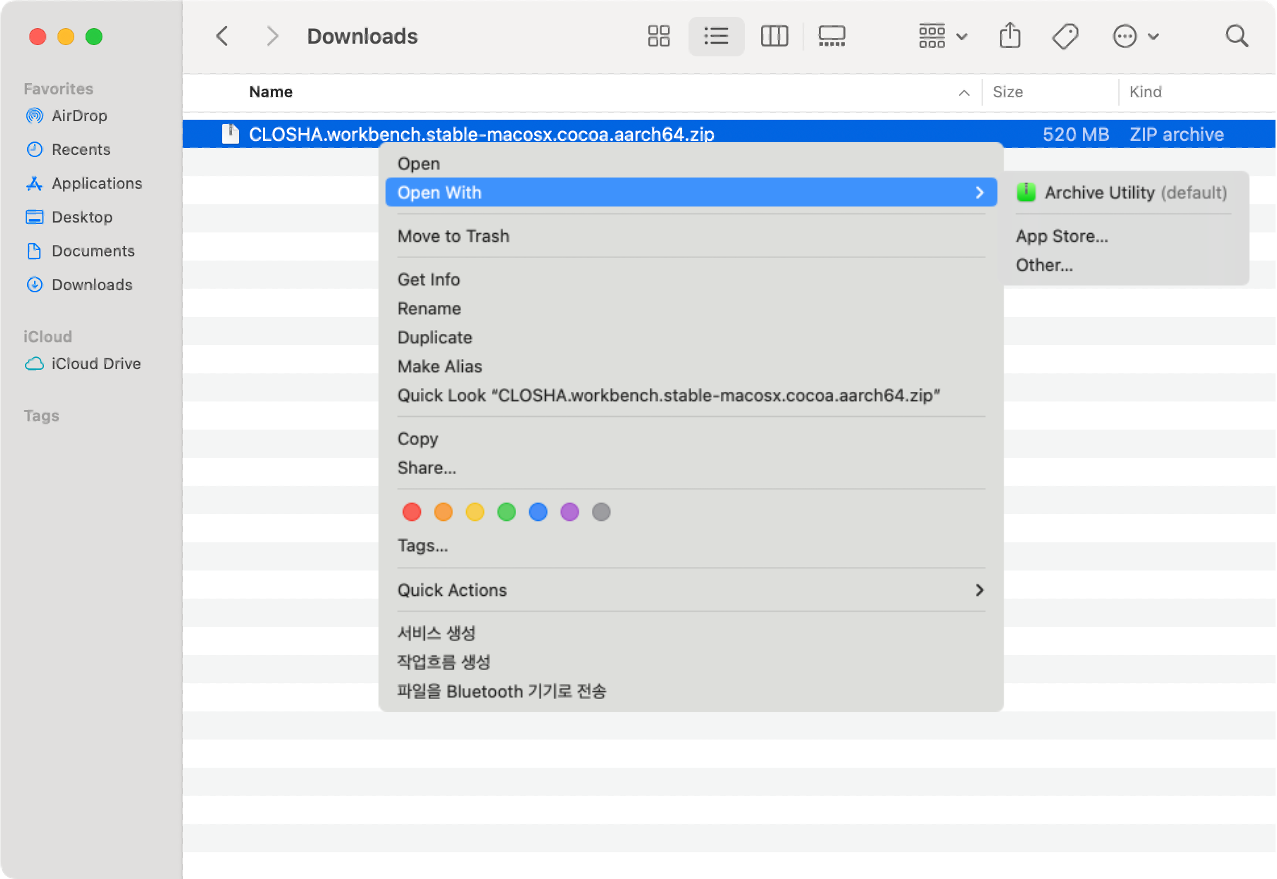Apply the blue tag color
The image size is (1277, 879).
[x=538, y=512]
